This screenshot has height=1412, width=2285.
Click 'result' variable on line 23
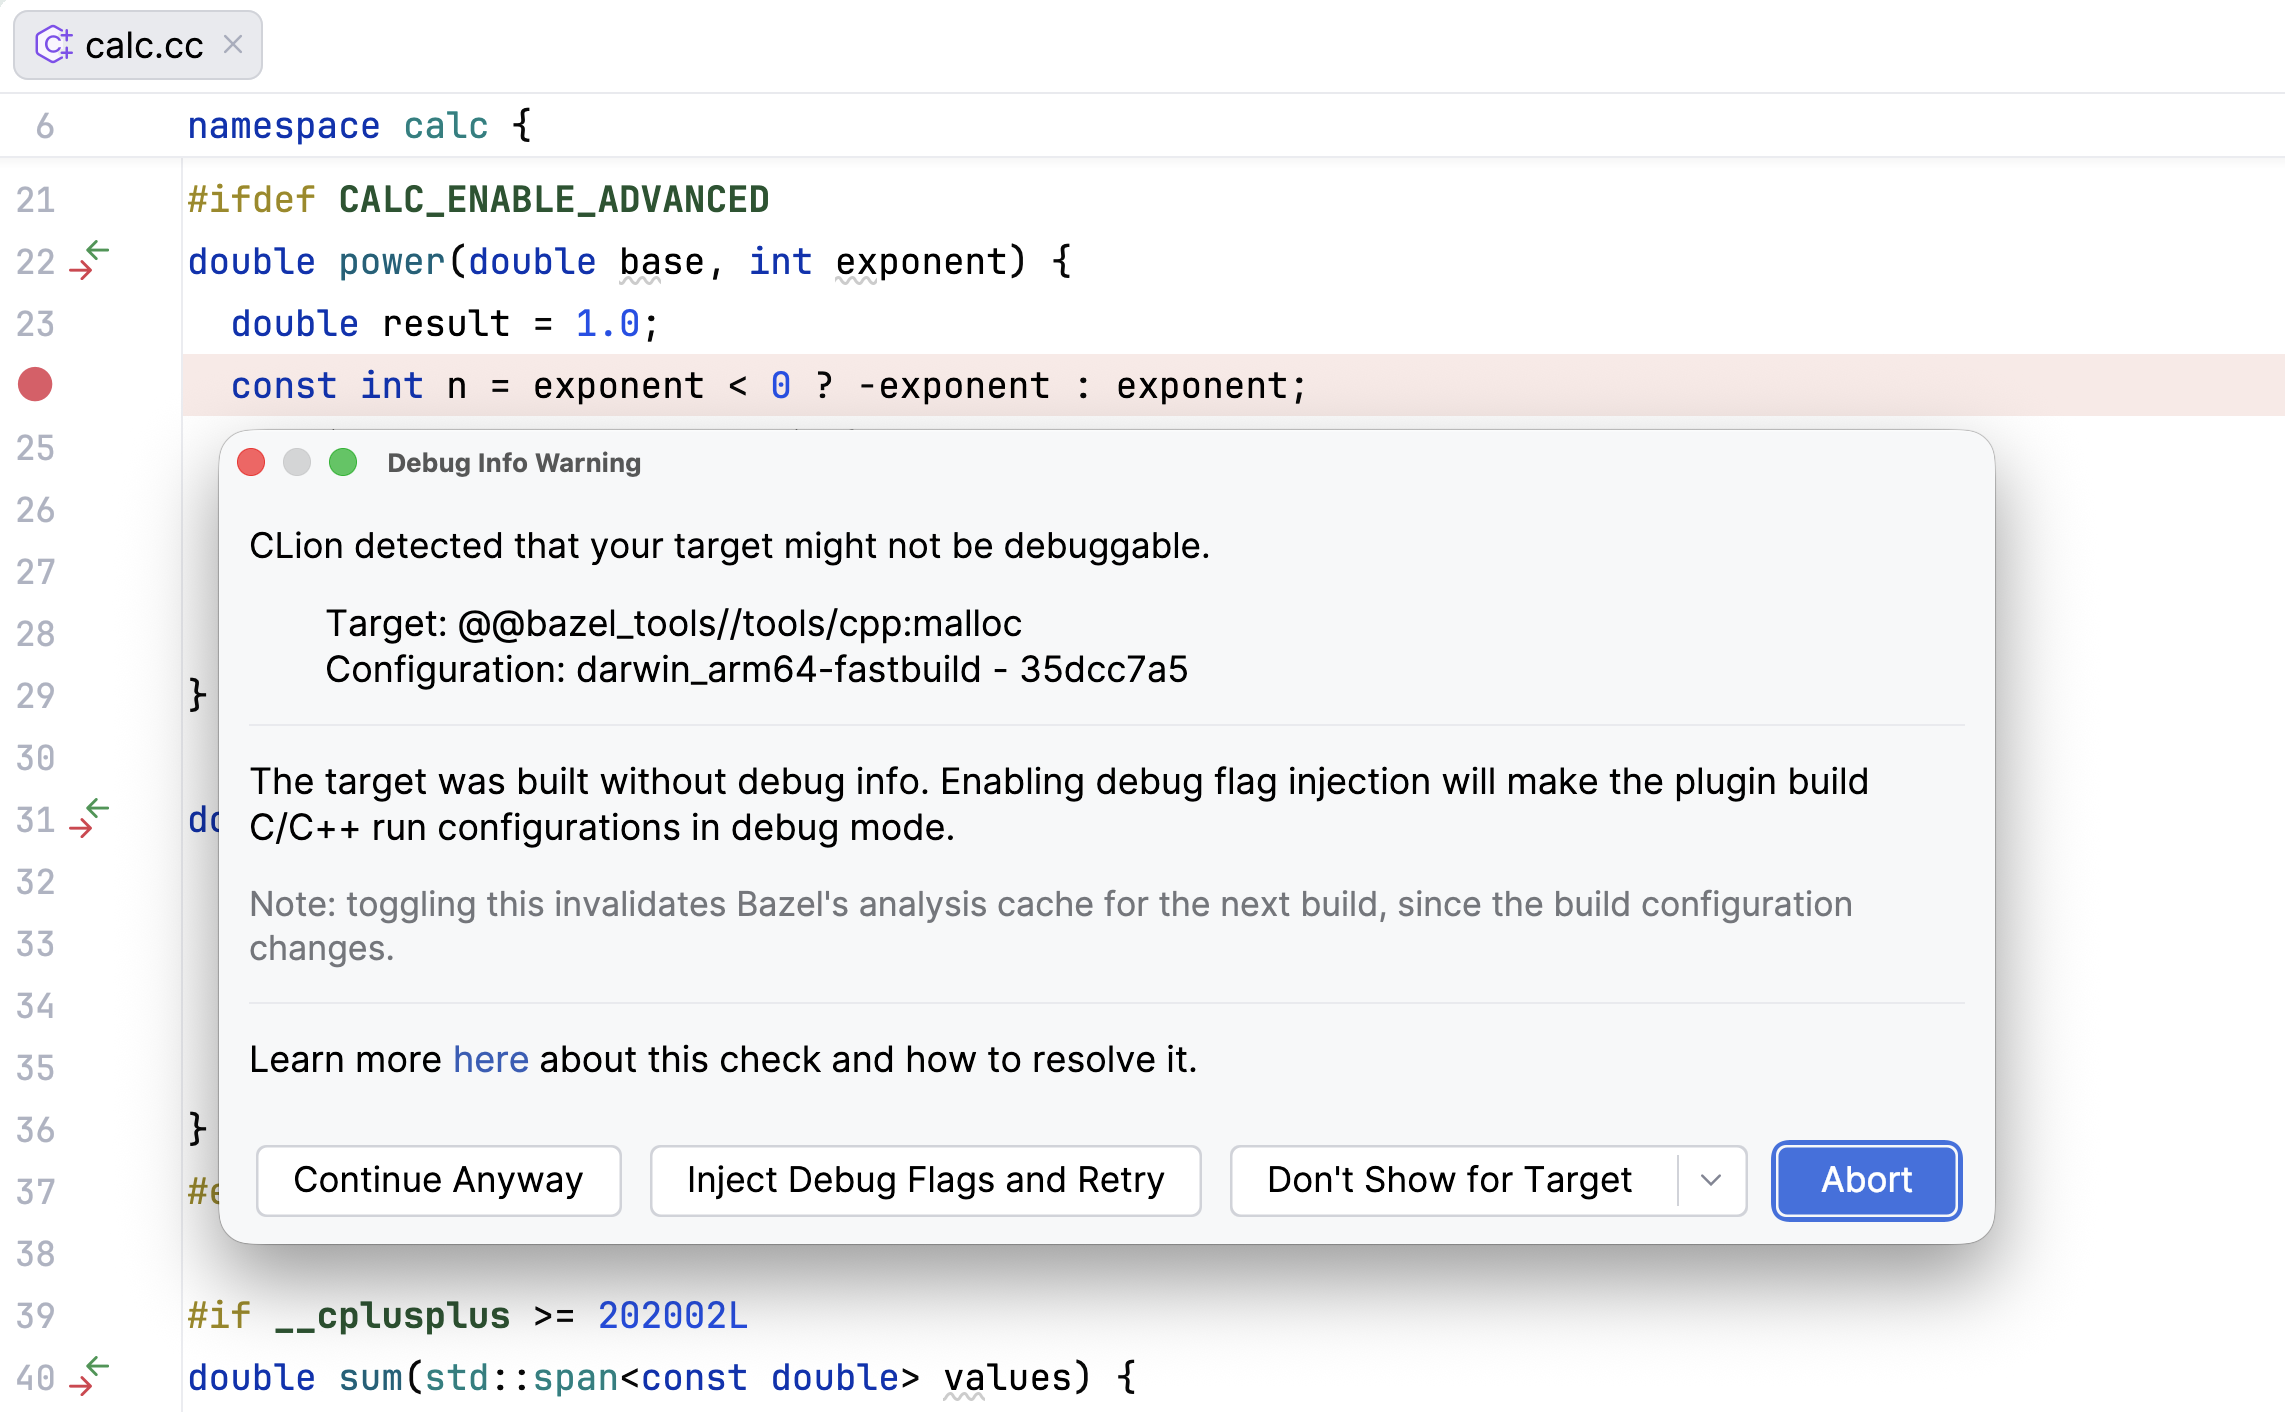click(x=446, y=324)
